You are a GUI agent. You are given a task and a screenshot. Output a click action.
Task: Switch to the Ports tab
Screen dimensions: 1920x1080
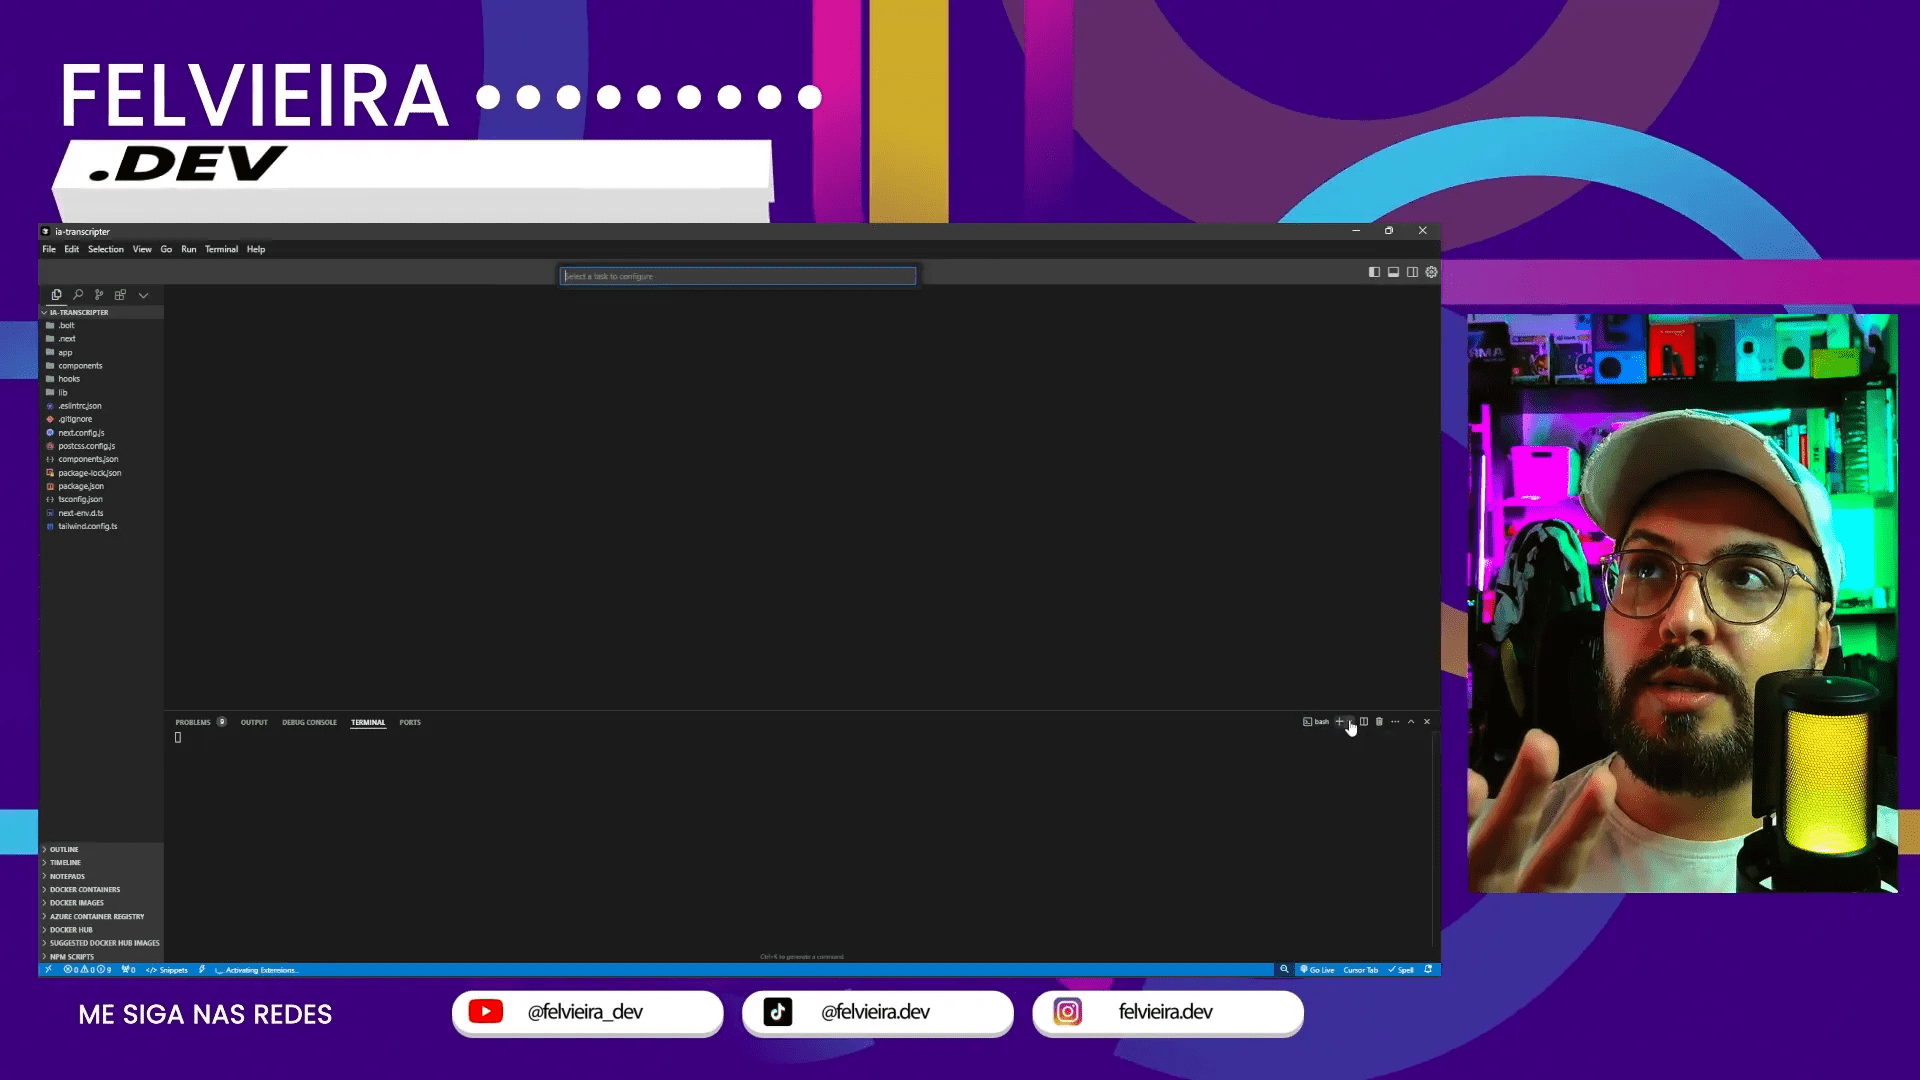tap(410, 722)
